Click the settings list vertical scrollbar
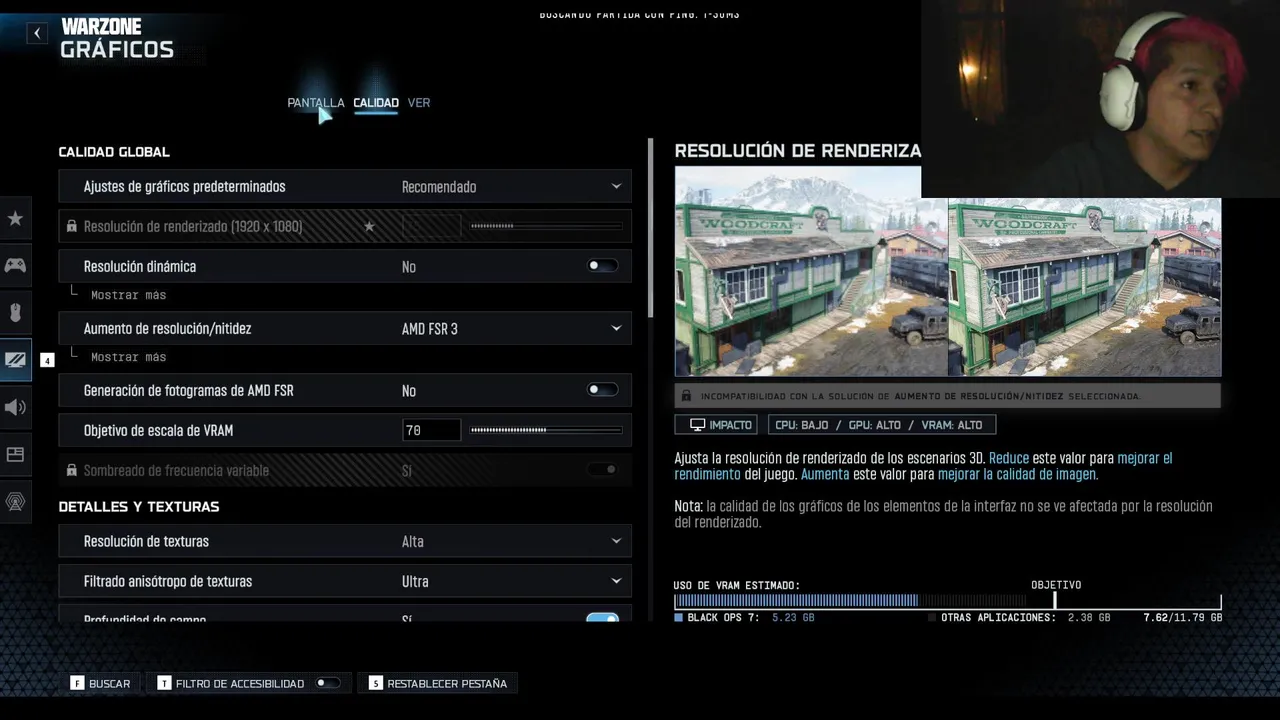This screenshot has height=720, width=1280. pyautogui.click(x=650, y=227)
